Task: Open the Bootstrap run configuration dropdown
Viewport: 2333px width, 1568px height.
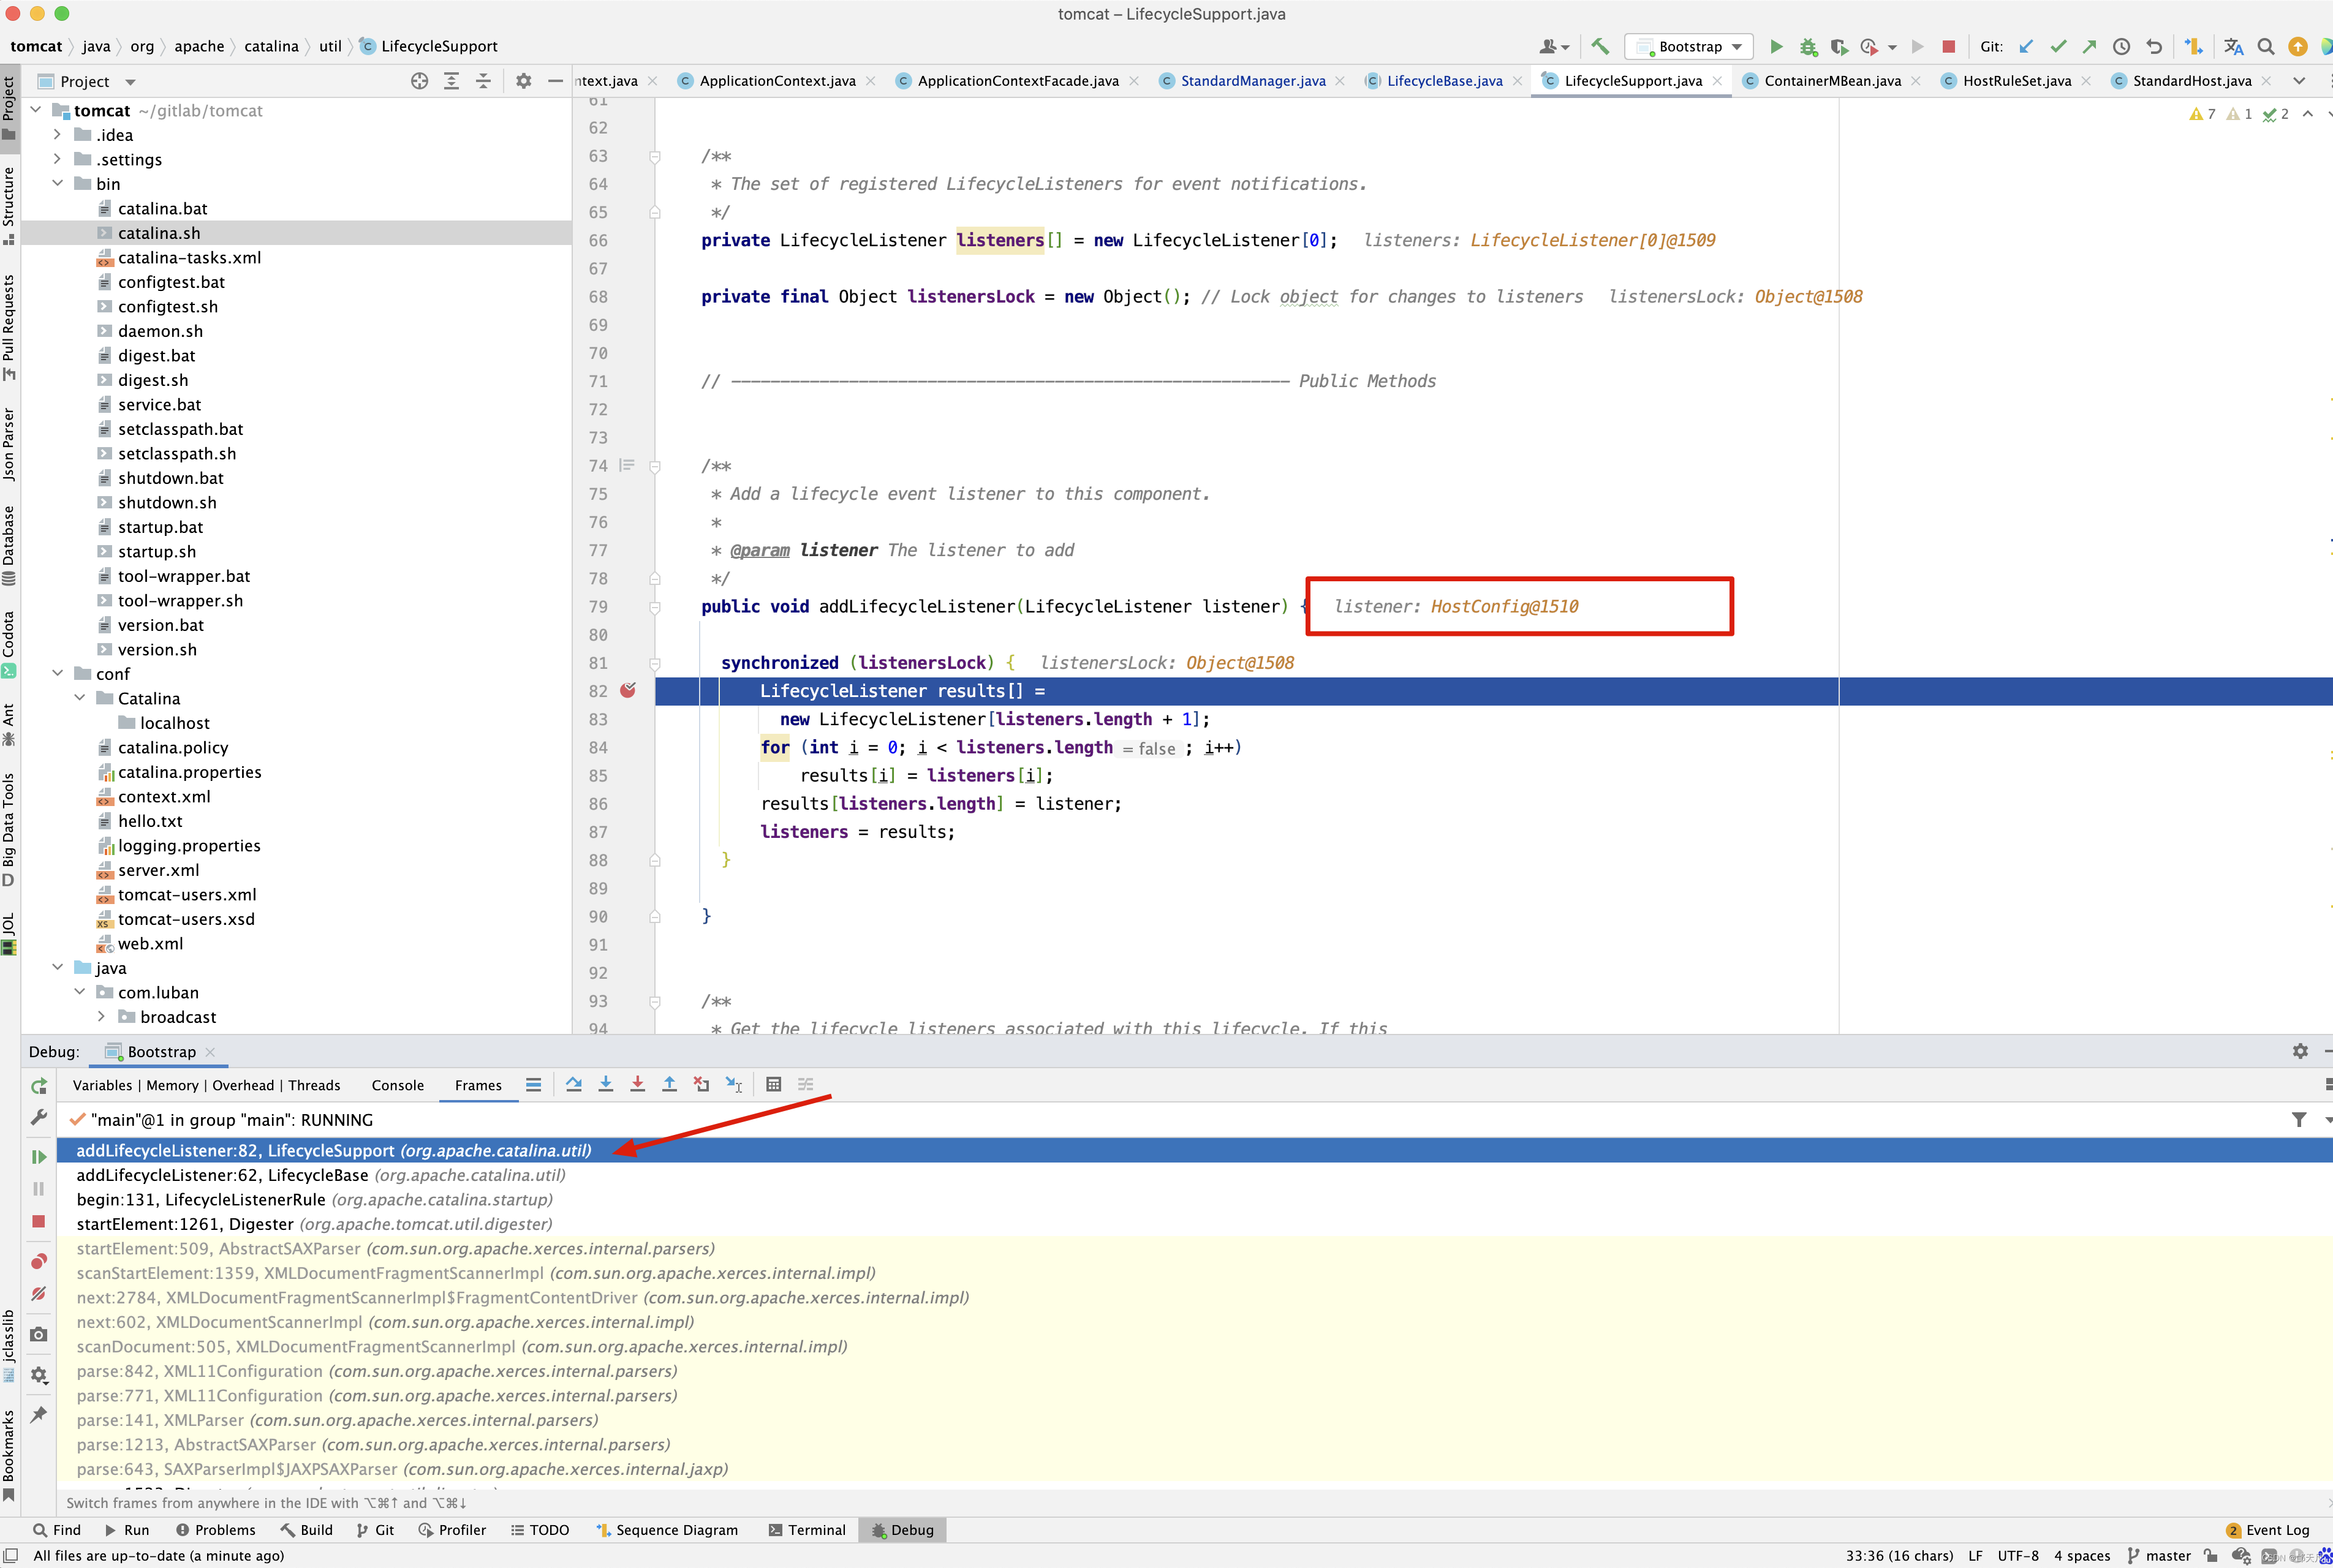Action: tap(1690, 46)
